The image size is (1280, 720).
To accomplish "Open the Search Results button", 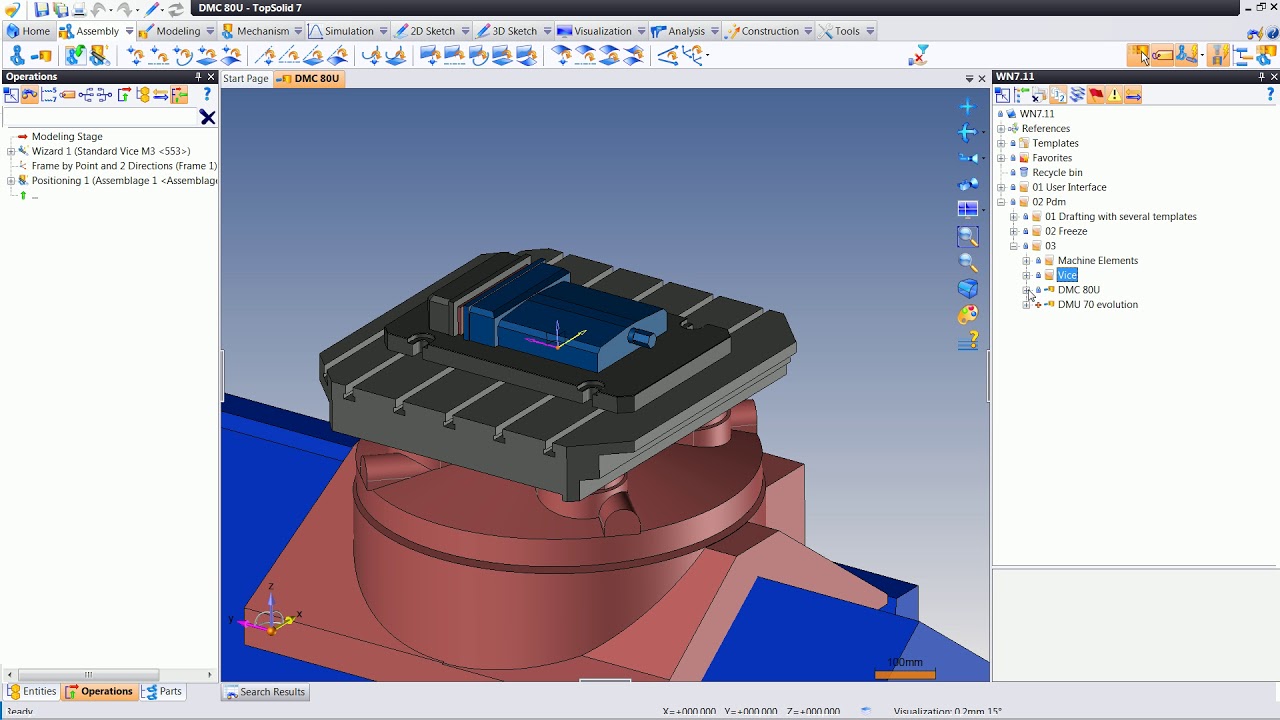I will coord(265,692).
